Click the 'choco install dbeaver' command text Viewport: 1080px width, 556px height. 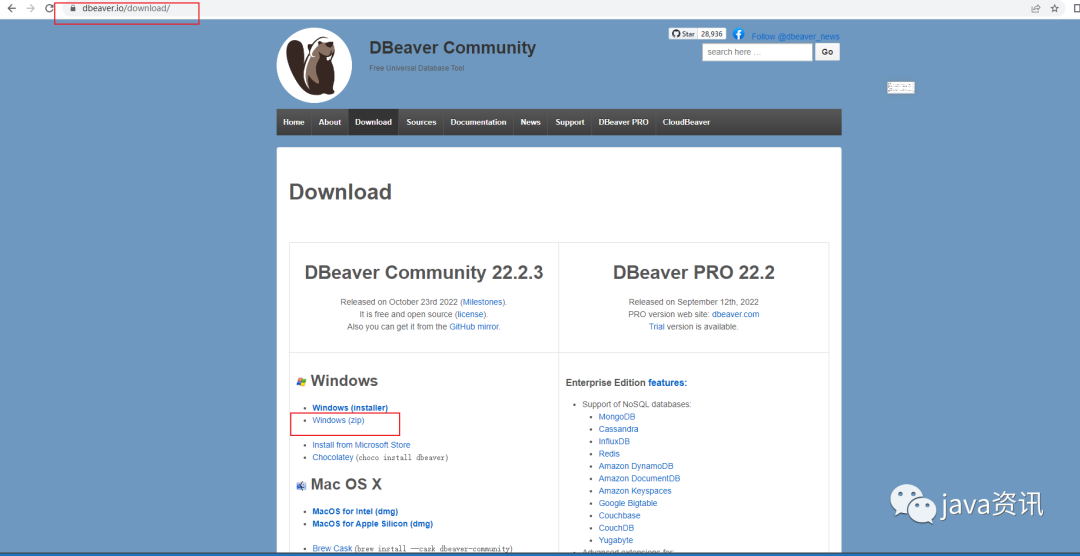coord(404,457)
